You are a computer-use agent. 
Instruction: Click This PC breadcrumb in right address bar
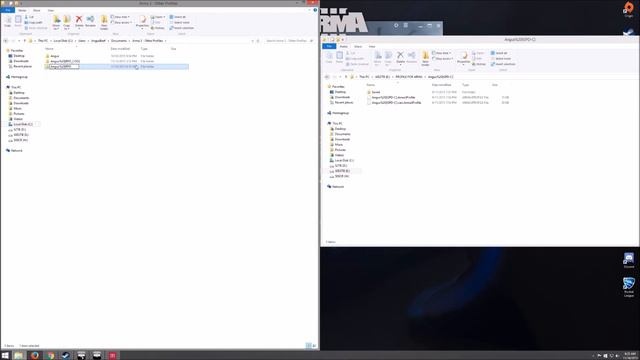pos(364,77)
